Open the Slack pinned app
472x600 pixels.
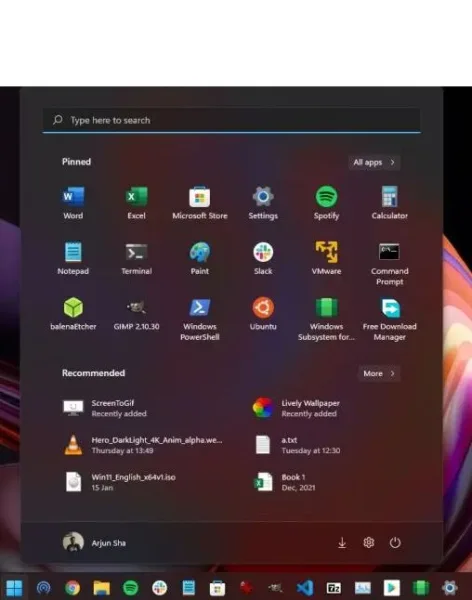(x=263, y=259)
